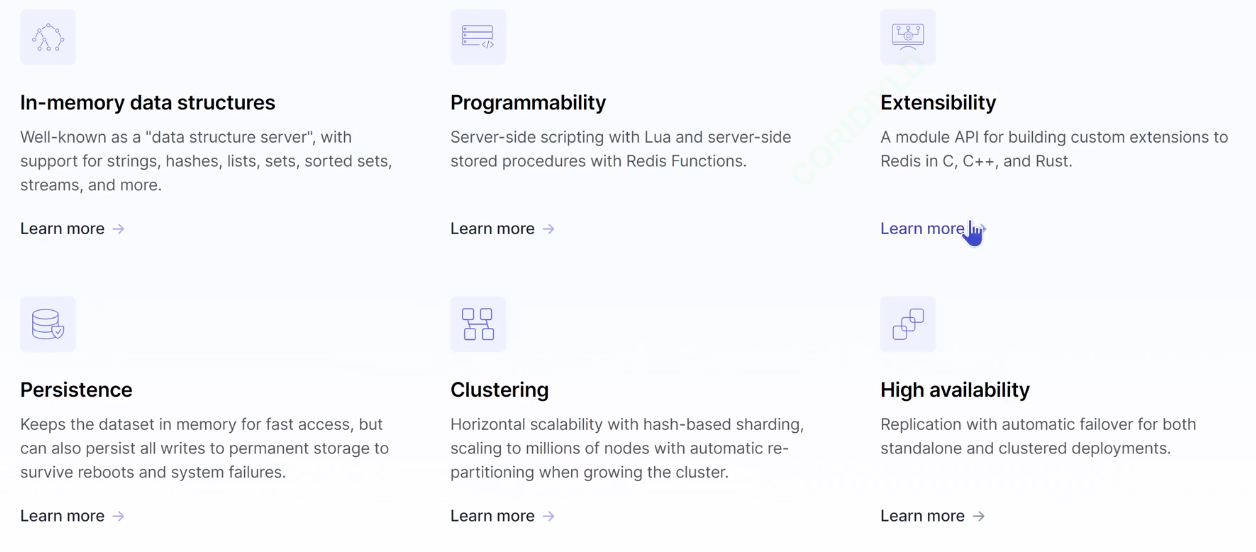This screenshot has width=1256, height=552.
Task: Open Learn more under High availability
Action: pyautogui.click(x=922, y=516)
